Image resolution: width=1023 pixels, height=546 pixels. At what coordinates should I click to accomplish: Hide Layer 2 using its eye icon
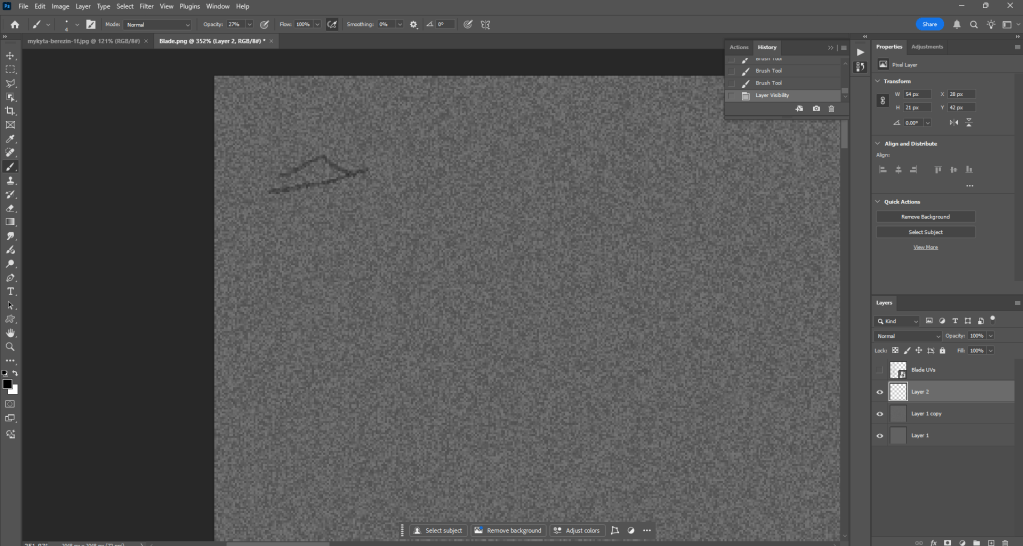(x=880, y=392)
